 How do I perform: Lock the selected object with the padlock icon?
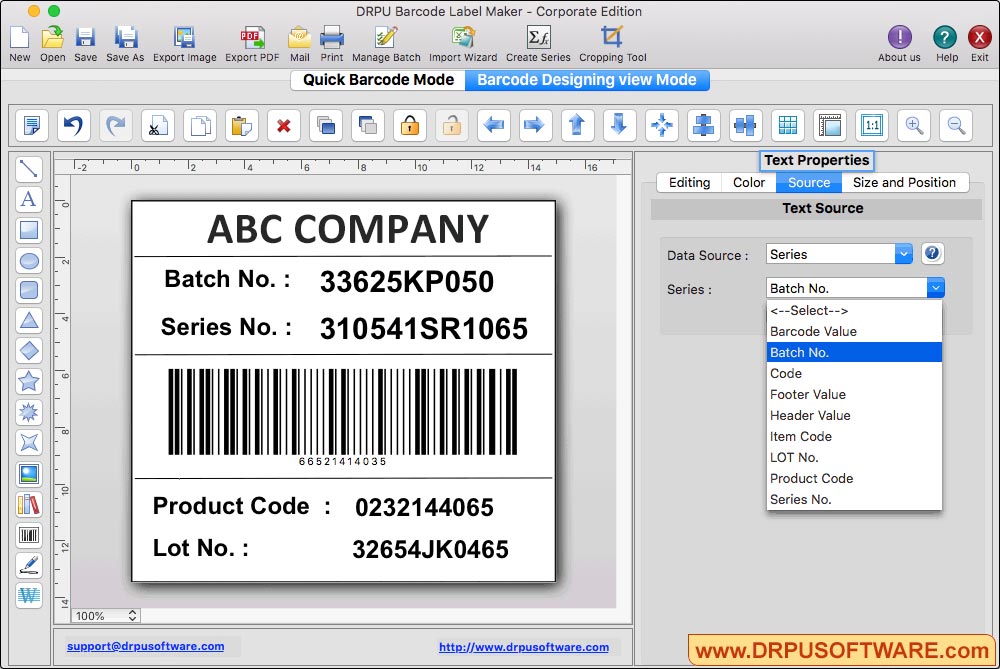(409, 125)
